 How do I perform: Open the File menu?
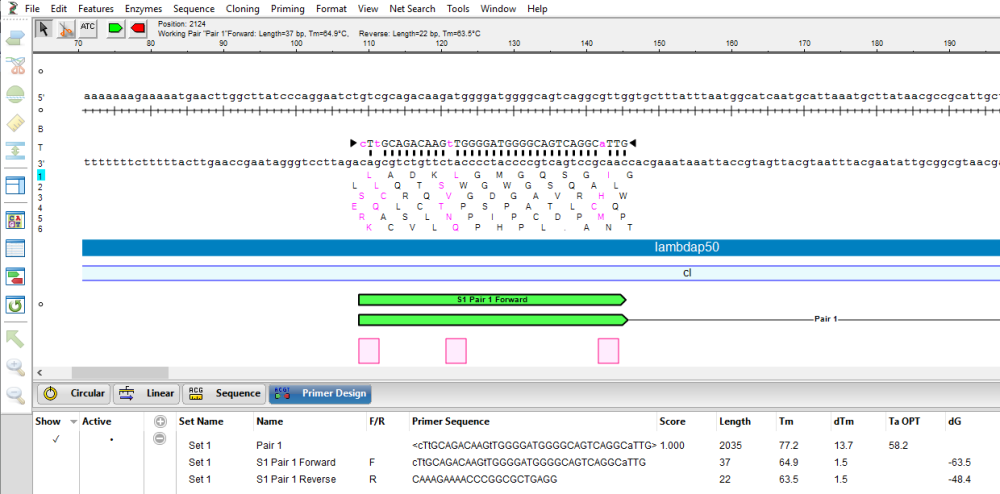tap(33, 9)
